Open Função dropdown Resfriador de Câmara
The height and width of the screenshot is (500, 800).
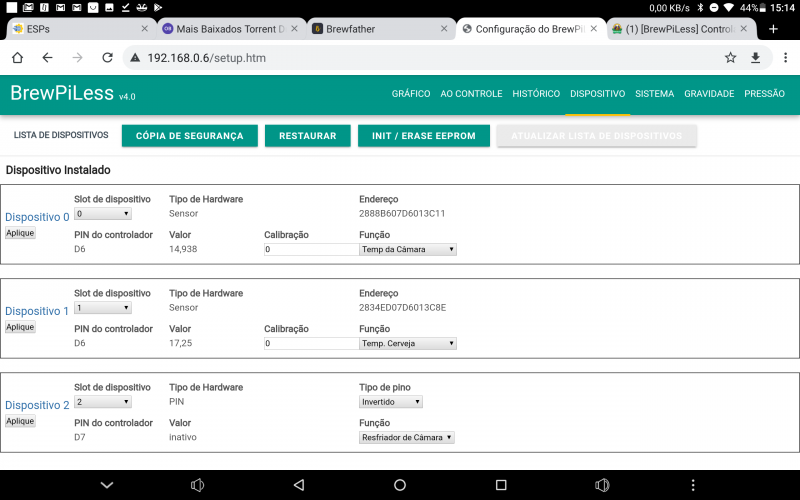click(x=407, y=437)
